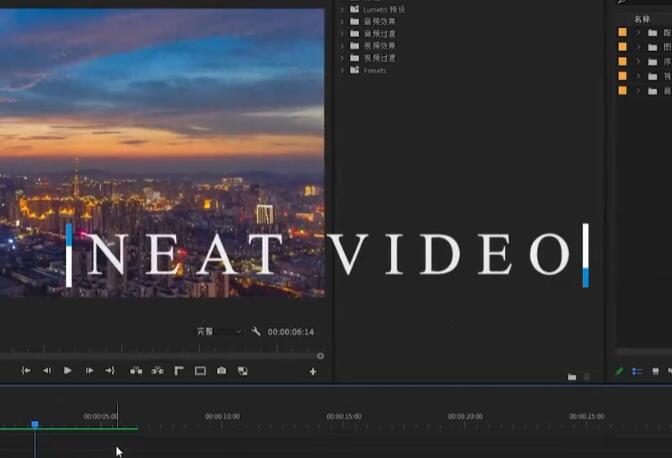Image resolution: width=672 pixels, height=458 pixels.
Task: Click the 00:00:05:00 timeline ruler mark
Action: tap(101, 416)
